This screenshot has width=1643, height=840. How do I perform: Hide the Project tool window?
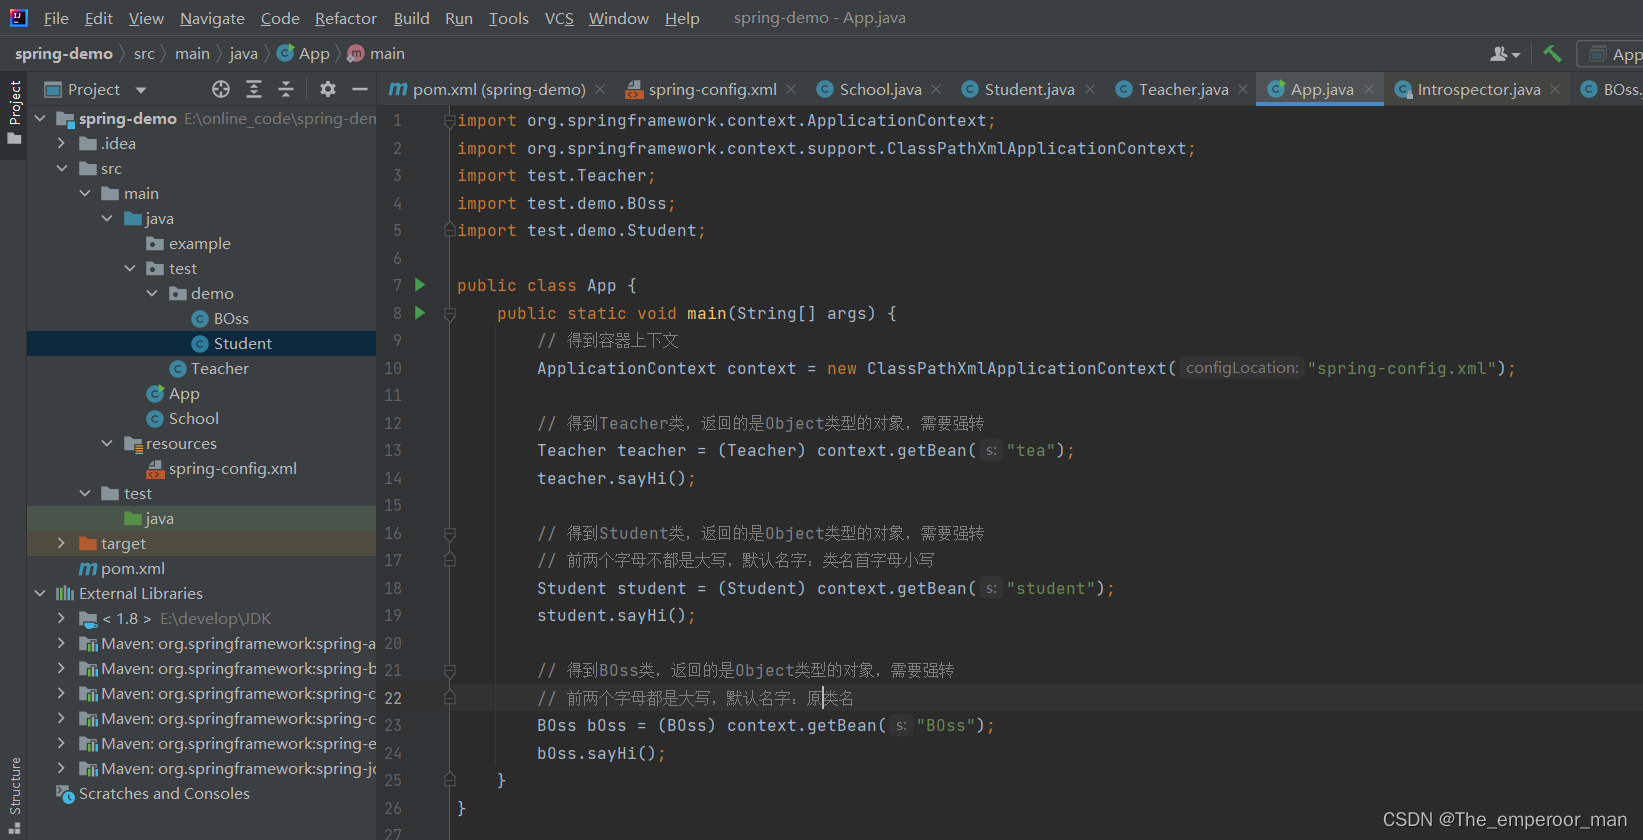pyautogui.click(x=360, y=89)
